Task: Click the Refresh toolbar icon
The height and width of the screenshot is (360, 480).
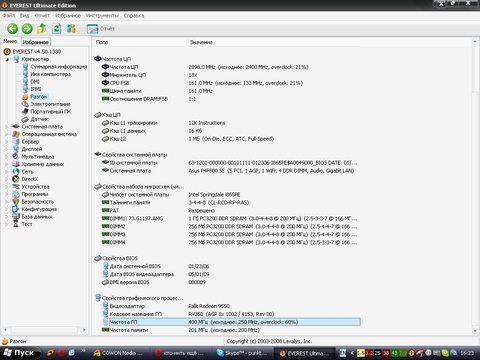Action: coord(56,29)
